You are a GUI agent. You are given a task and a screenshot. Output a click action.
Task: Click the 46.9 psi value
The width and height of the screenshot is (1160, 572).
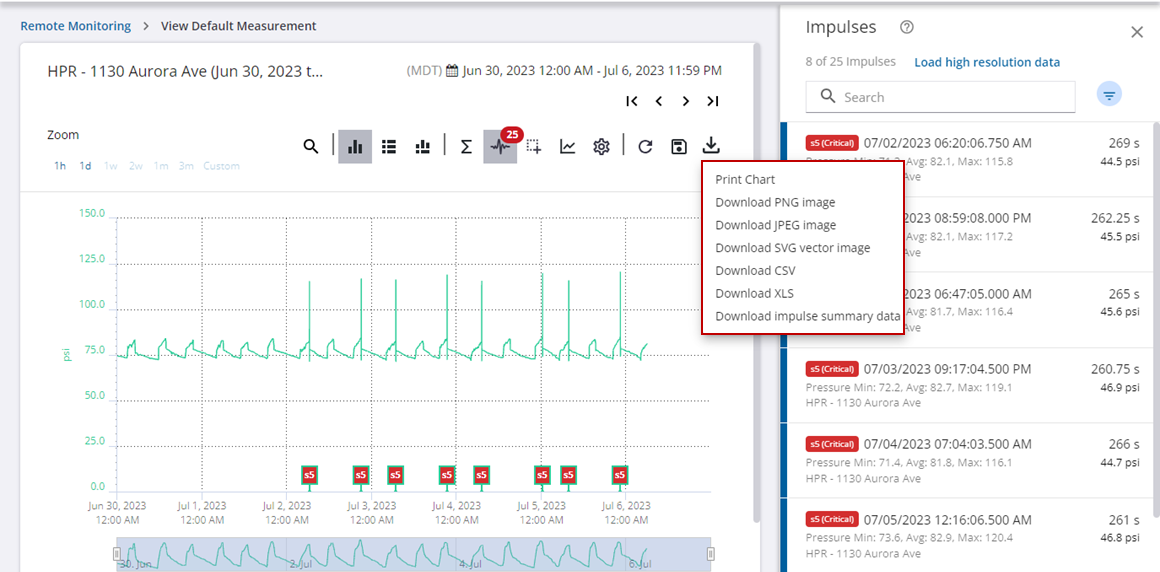[1119, 387]
